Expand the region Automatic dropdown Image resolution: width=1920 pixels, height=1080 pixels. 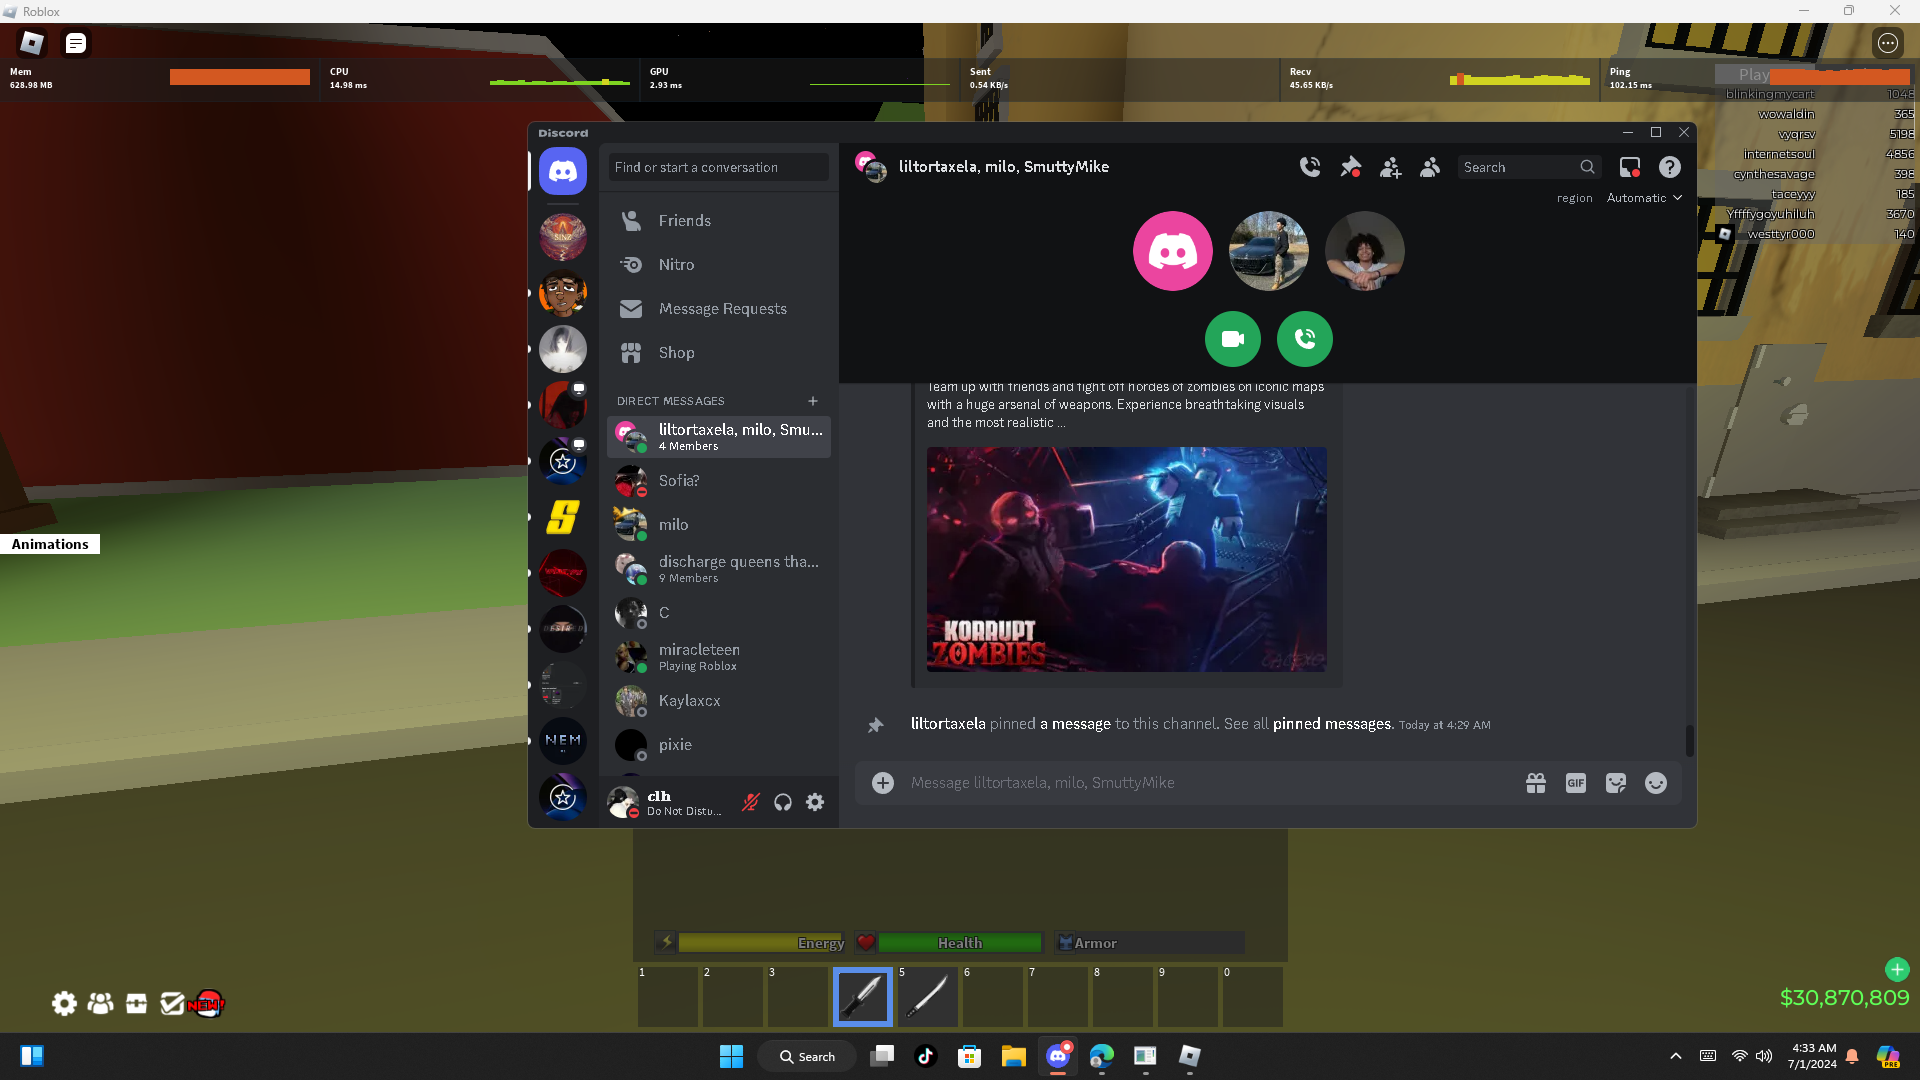coord(1644,198)
